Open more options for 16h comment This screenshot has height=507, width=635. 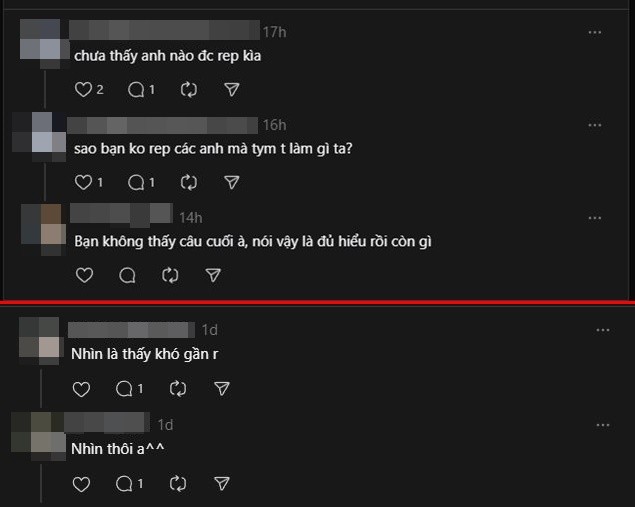pos(595,125)
